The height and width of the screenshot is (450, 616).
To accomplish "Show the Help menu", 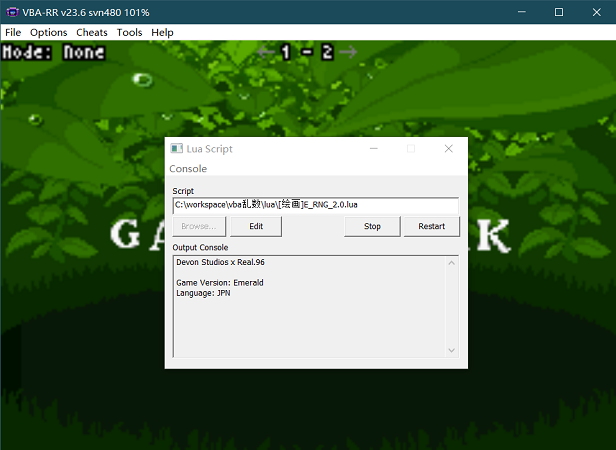I will [162, 32].
